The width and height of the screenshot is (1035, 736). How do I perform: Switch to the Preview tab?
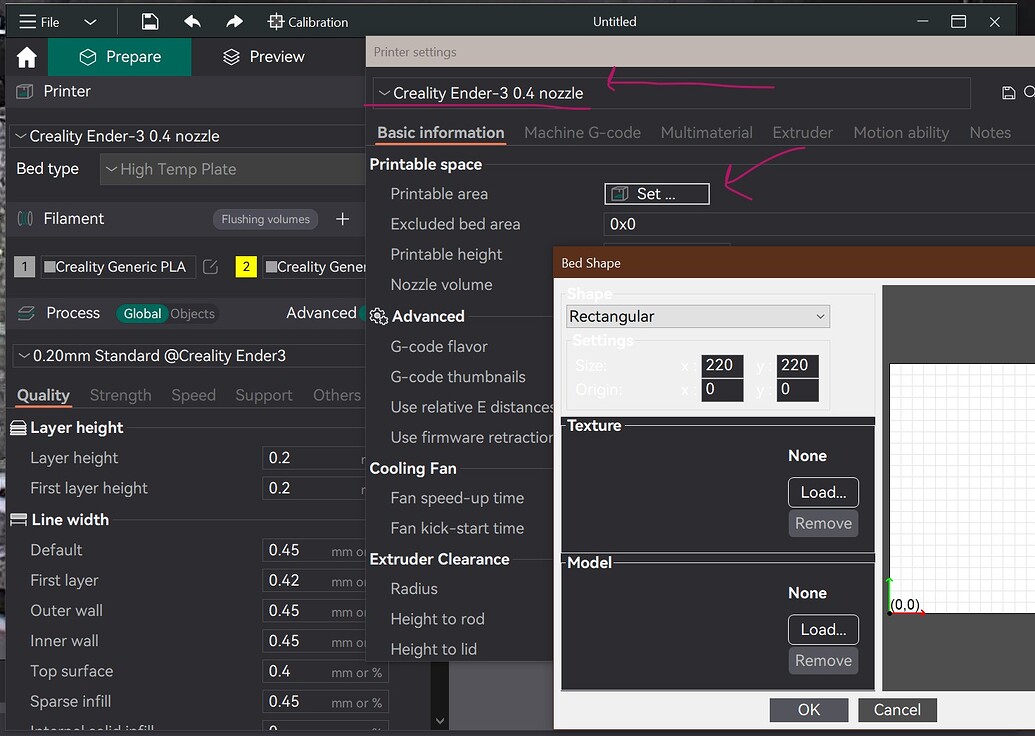263,57
